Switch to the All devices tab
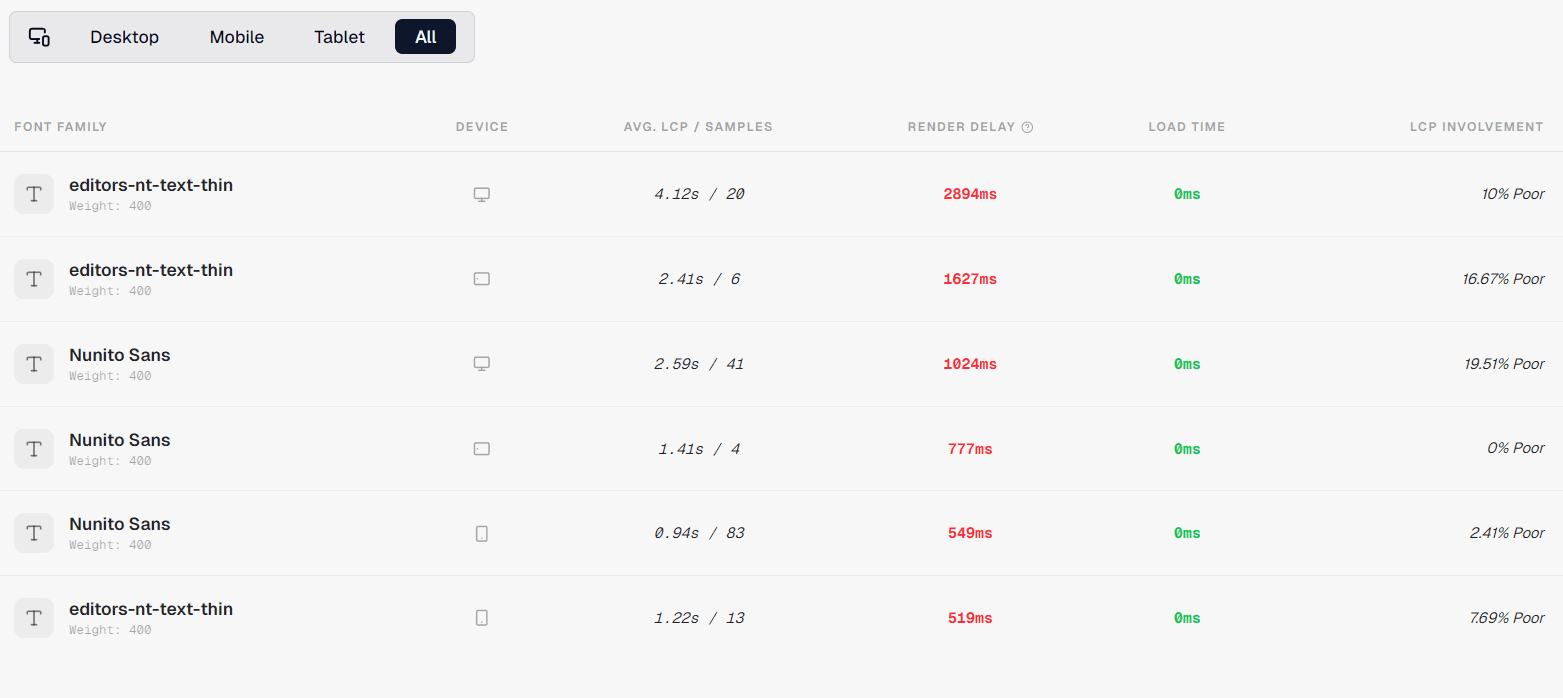The width and height of the screenshot is (1563, 698). point(425,36)
